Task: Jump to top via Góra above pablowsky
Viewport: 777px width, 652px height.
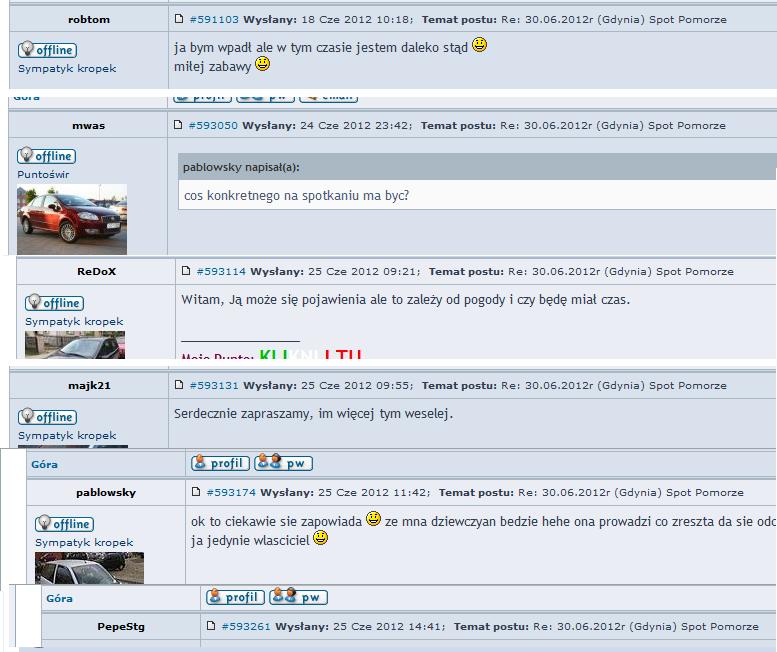Action: click(x=44, y=464)
